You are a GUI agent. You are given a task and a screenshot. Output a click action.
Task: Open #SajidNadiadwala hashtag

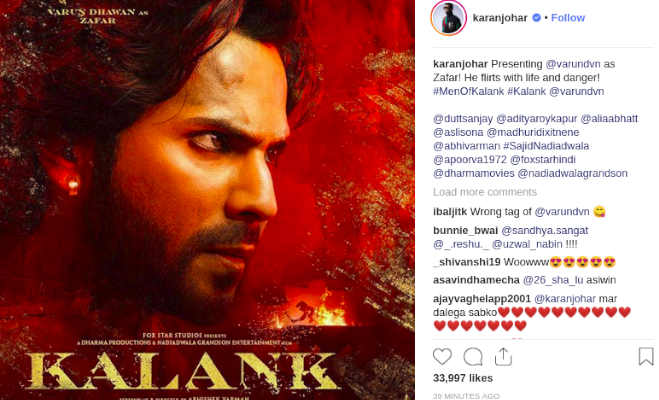tap(546, 146)
